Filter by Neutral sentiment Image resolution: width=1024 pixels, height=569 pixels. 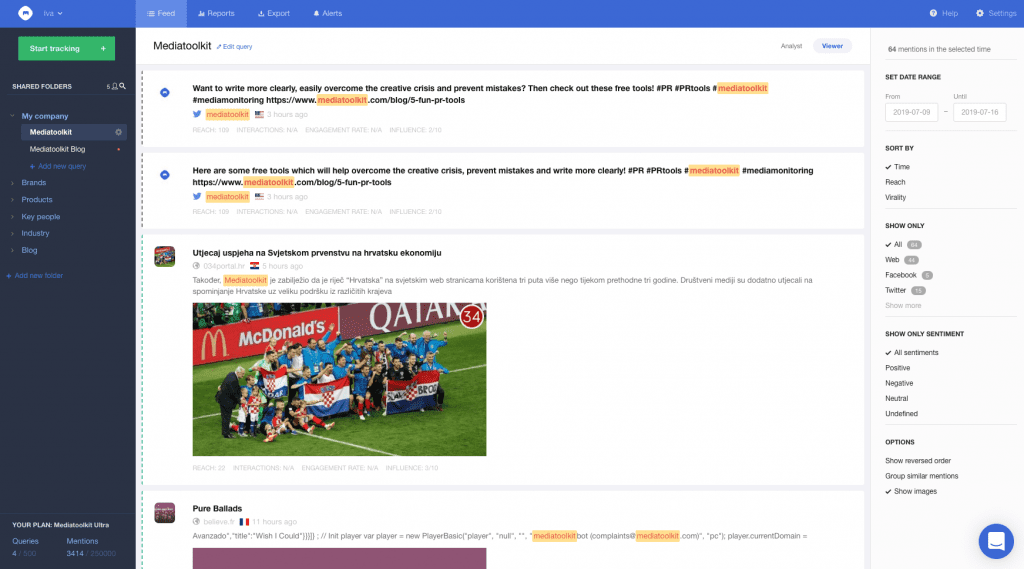tap(896, 398)
